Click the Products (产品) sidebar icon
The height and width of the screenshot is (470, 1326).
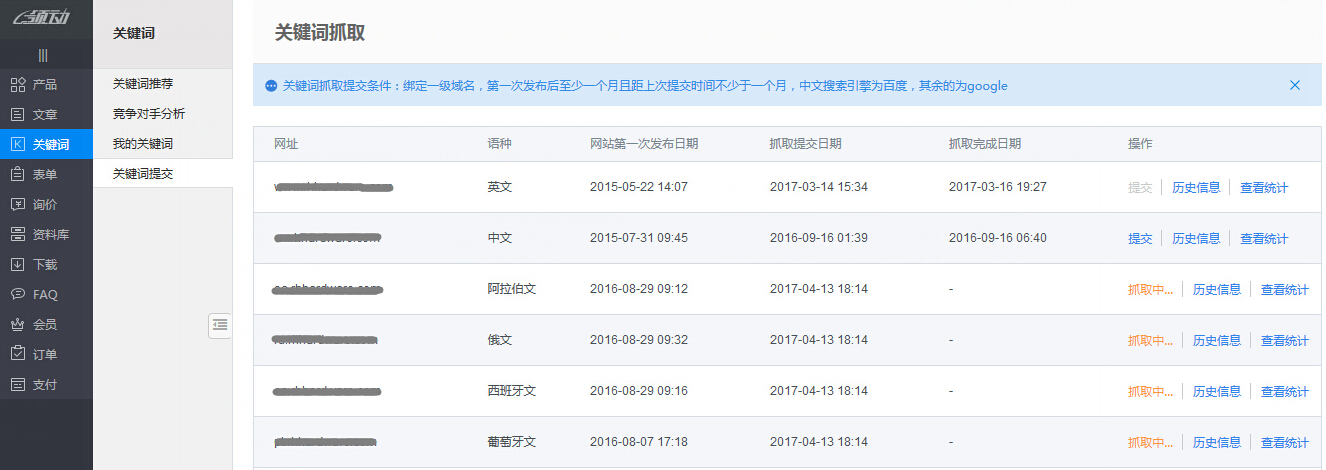coord(18,85)
